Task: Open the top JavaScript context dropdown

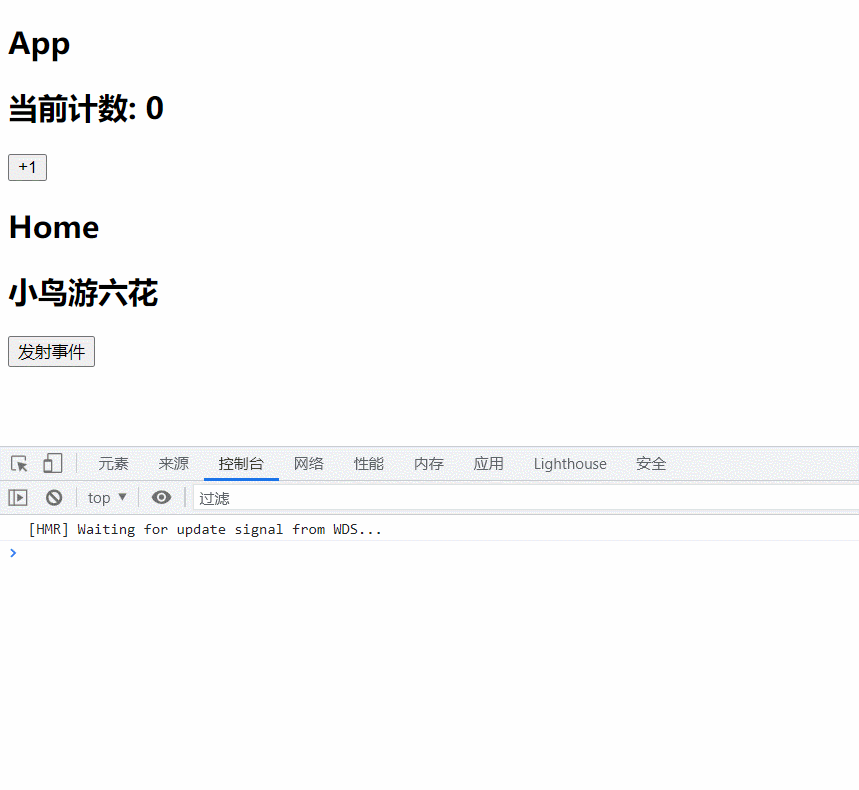Action: click(x=107, y=497)
